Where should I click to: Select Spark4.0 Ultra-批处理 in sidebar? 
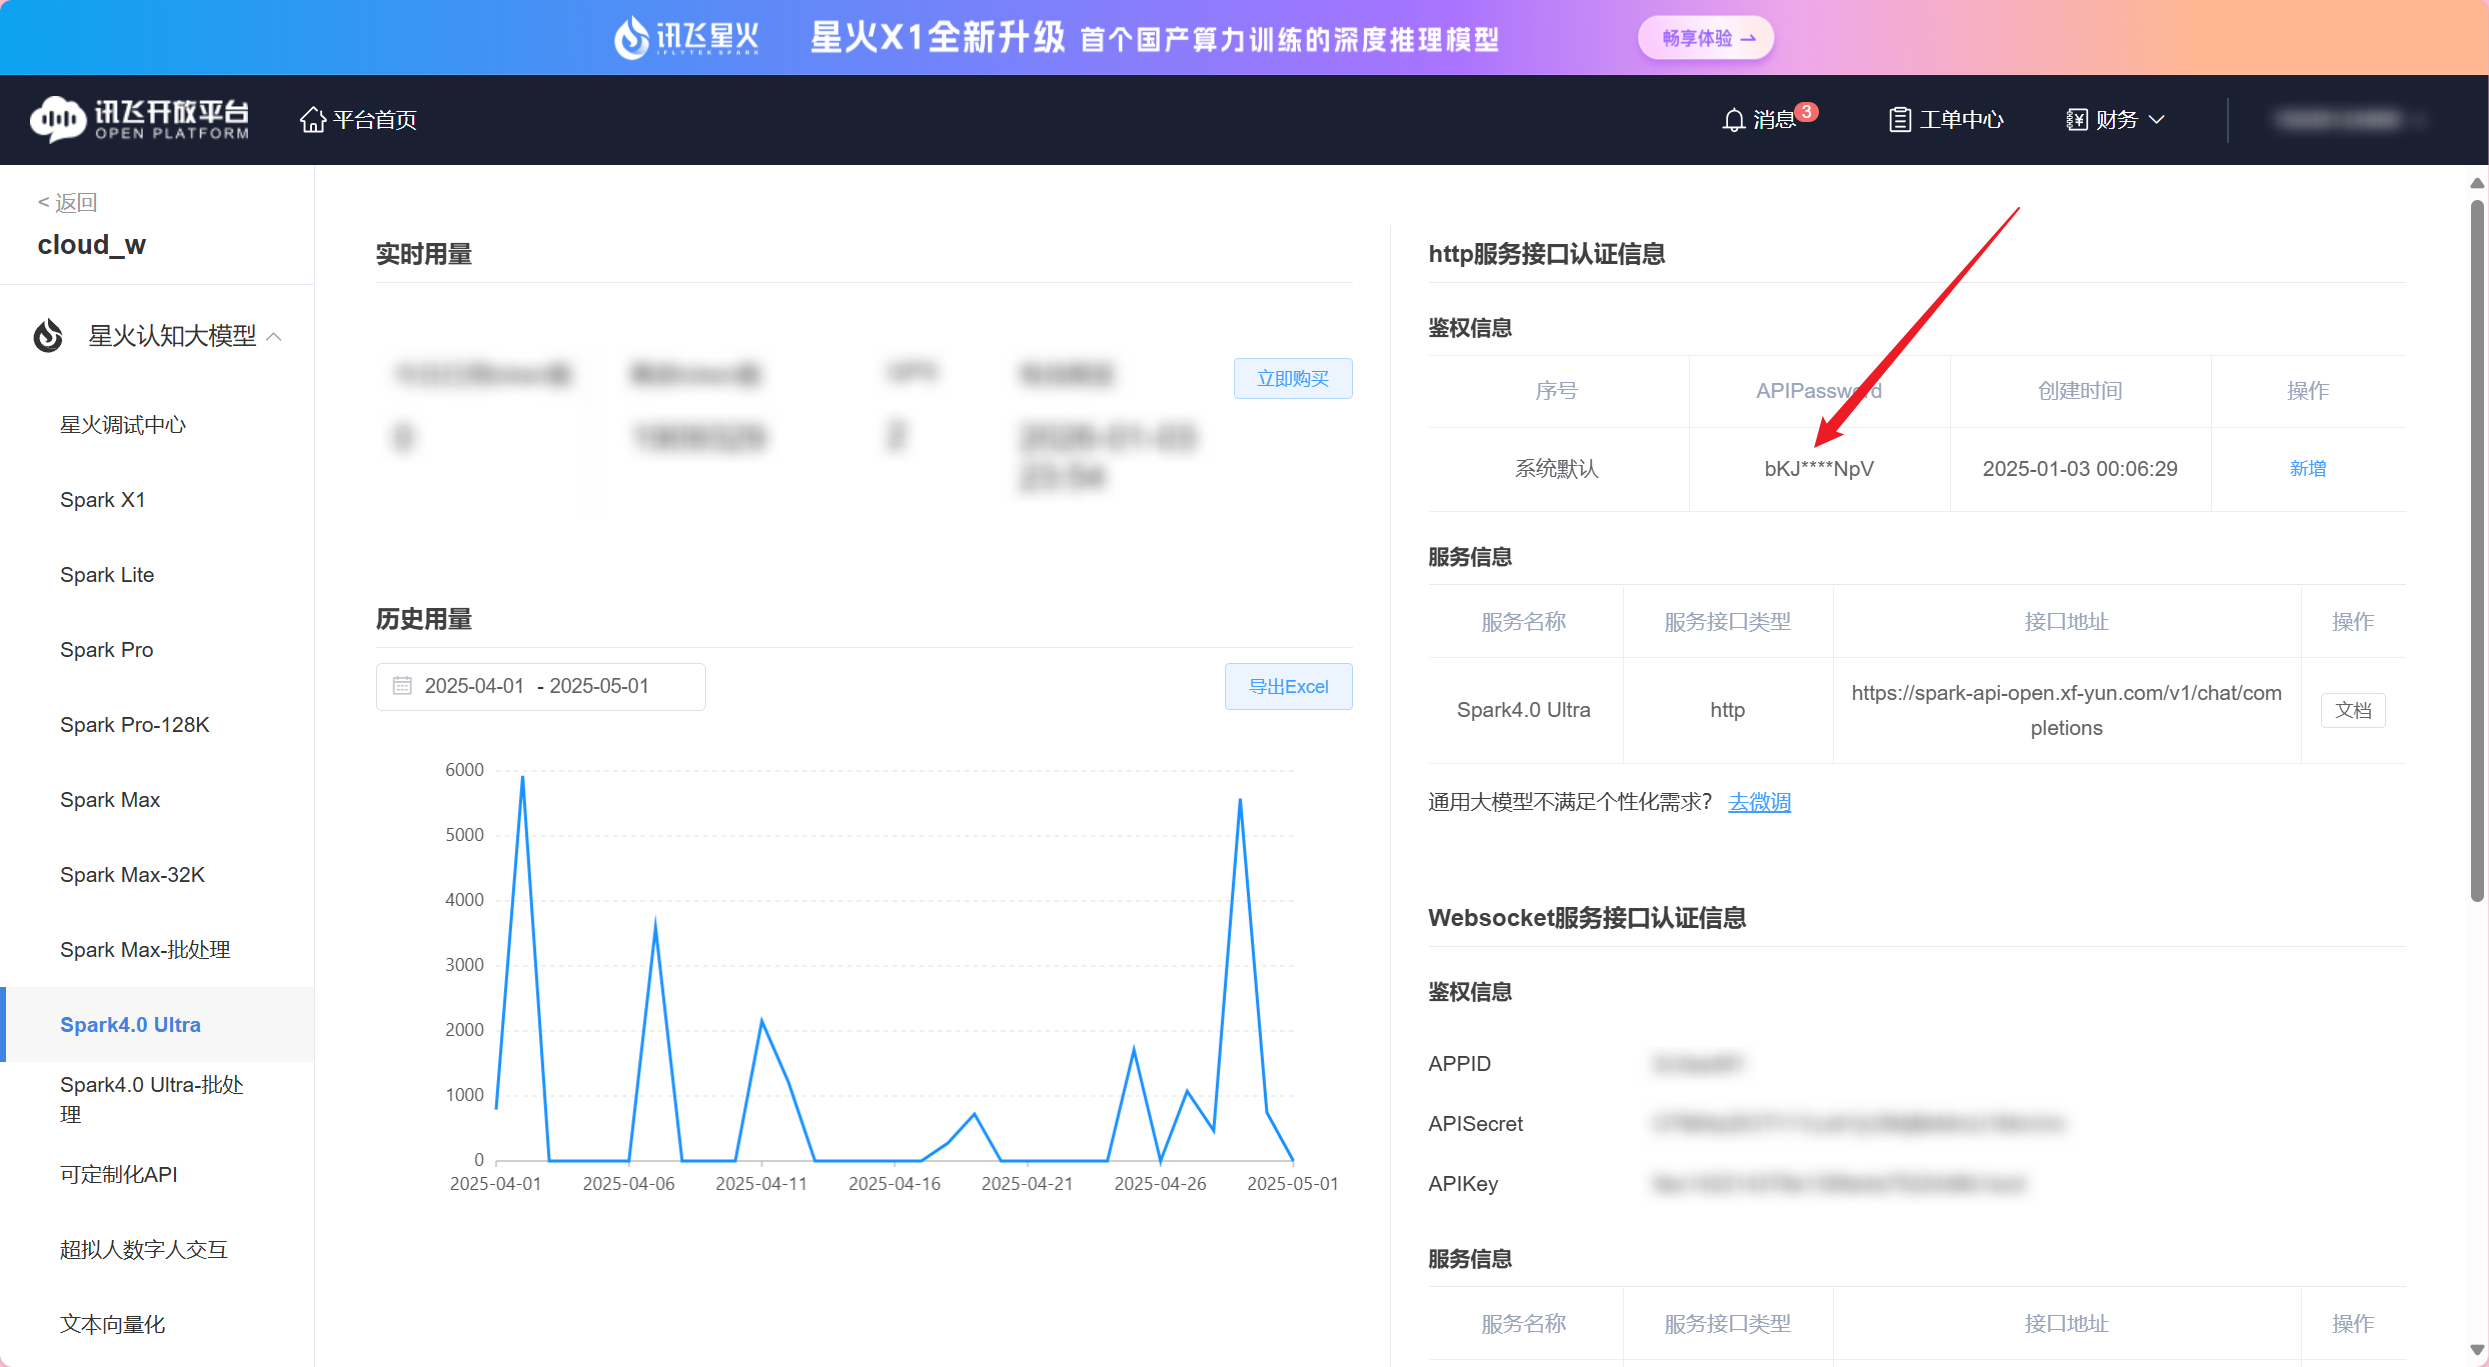152,1100
